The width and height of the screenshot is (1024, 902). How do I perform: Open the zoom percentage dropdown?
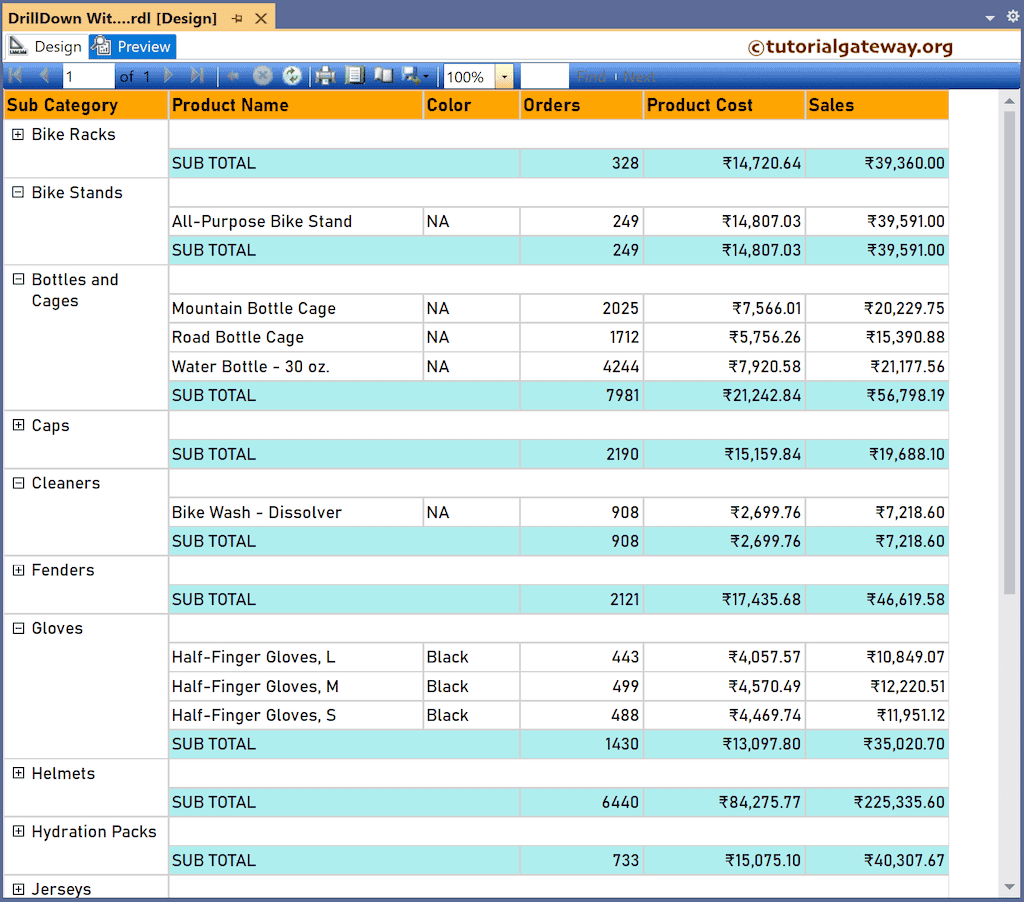(x=502, y=76)
